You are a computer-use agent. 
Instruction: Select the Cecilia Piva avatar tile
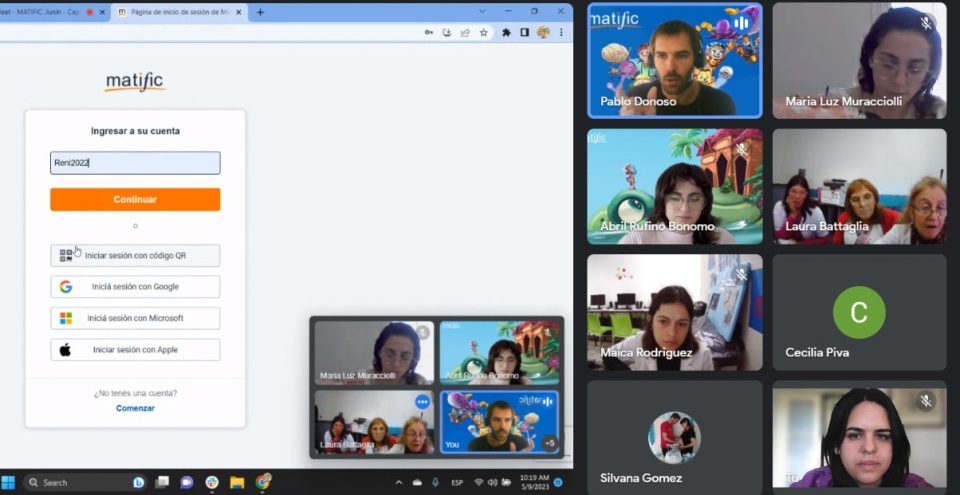coord(860,312)
